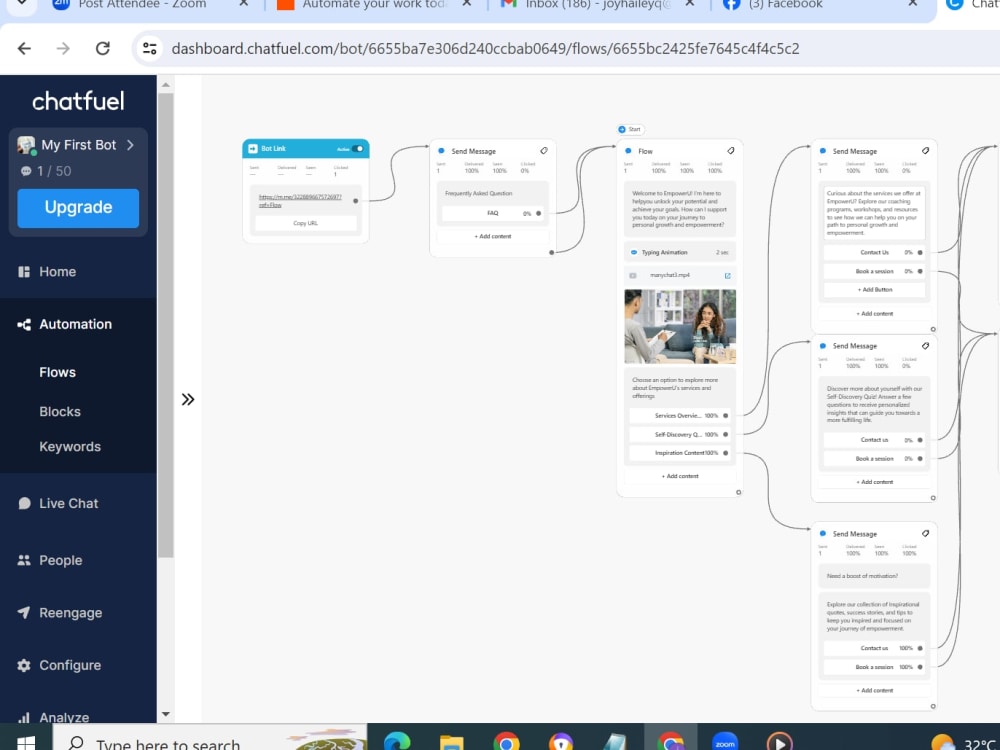Screen dimensions: 1000x750
Task: Click + Add Button in services message card
Action: pos(874,290)
